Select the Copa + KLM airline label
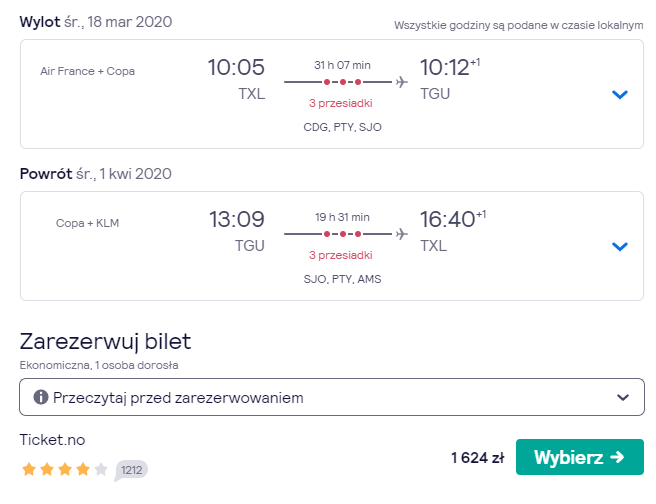 click(x=87, y=223)
